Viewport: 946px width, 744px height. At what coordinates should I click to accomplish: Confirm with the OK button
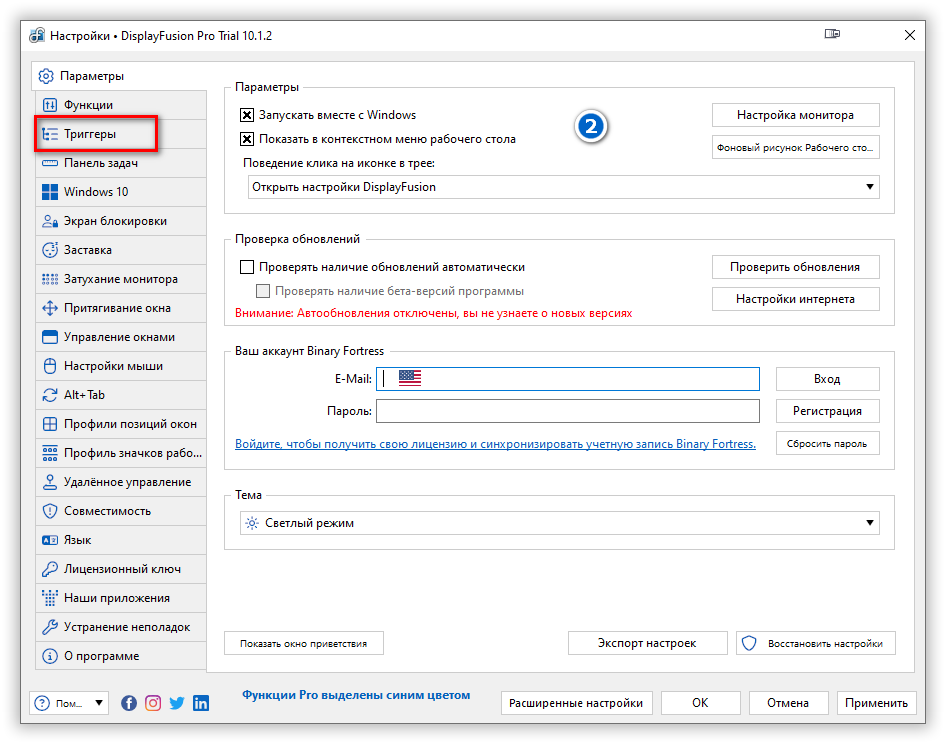(700, 703)
